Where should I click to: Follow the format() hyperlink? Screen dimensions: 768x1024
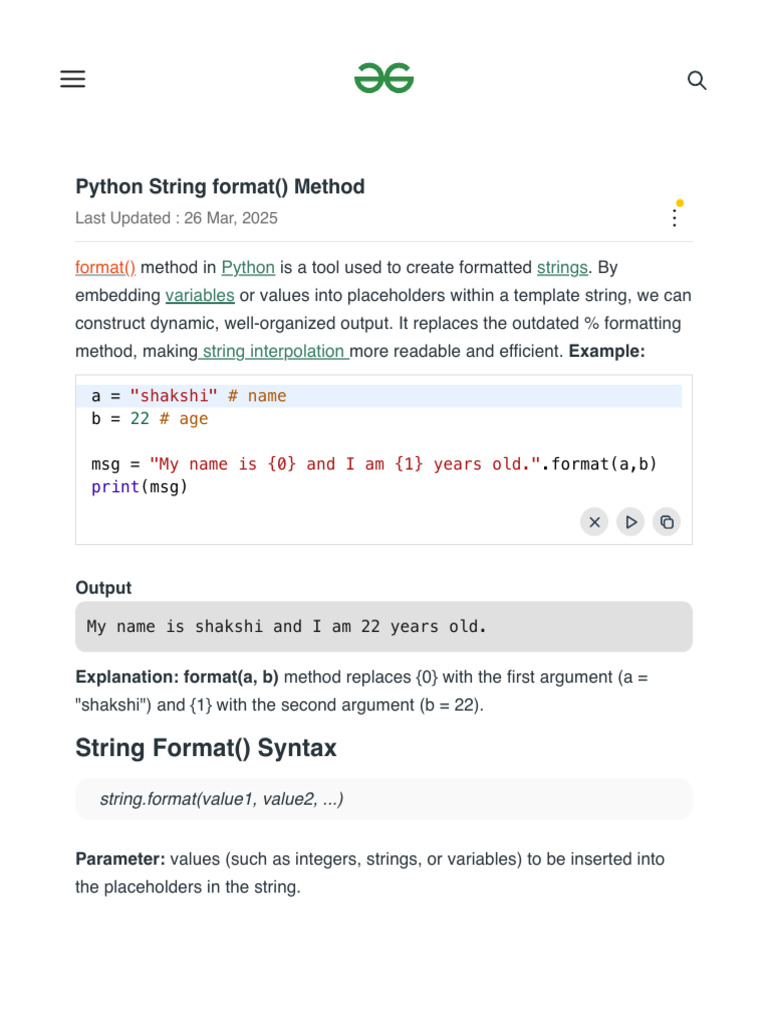click(105, 267)
